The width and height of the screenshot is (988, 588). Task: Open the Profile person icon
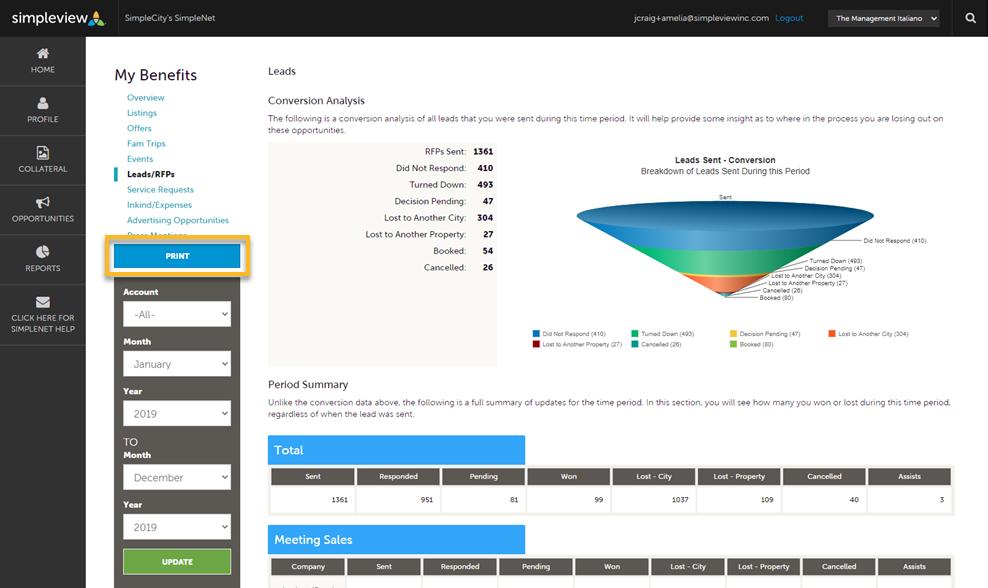[42, 103]
